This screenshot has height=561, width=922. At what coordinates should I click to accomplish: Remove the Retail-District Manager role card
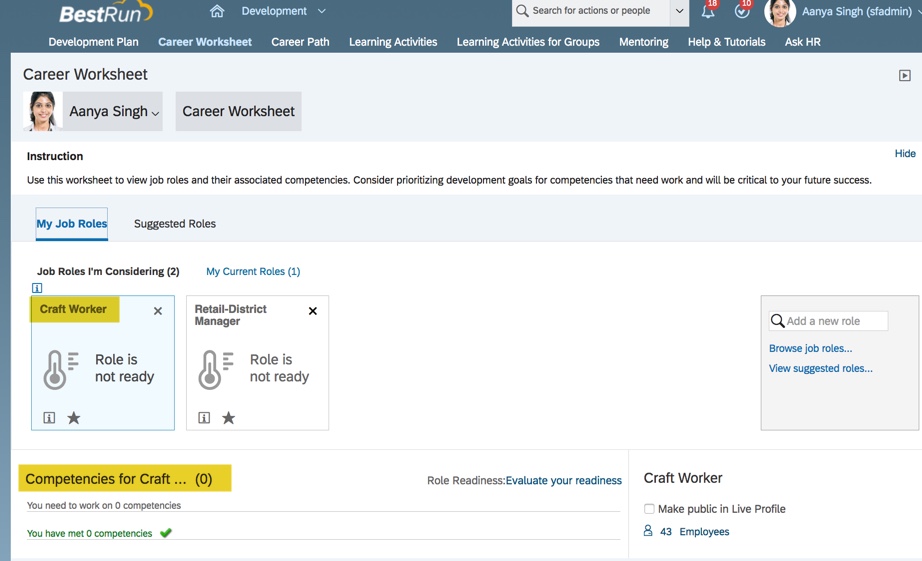click(313, 311)
